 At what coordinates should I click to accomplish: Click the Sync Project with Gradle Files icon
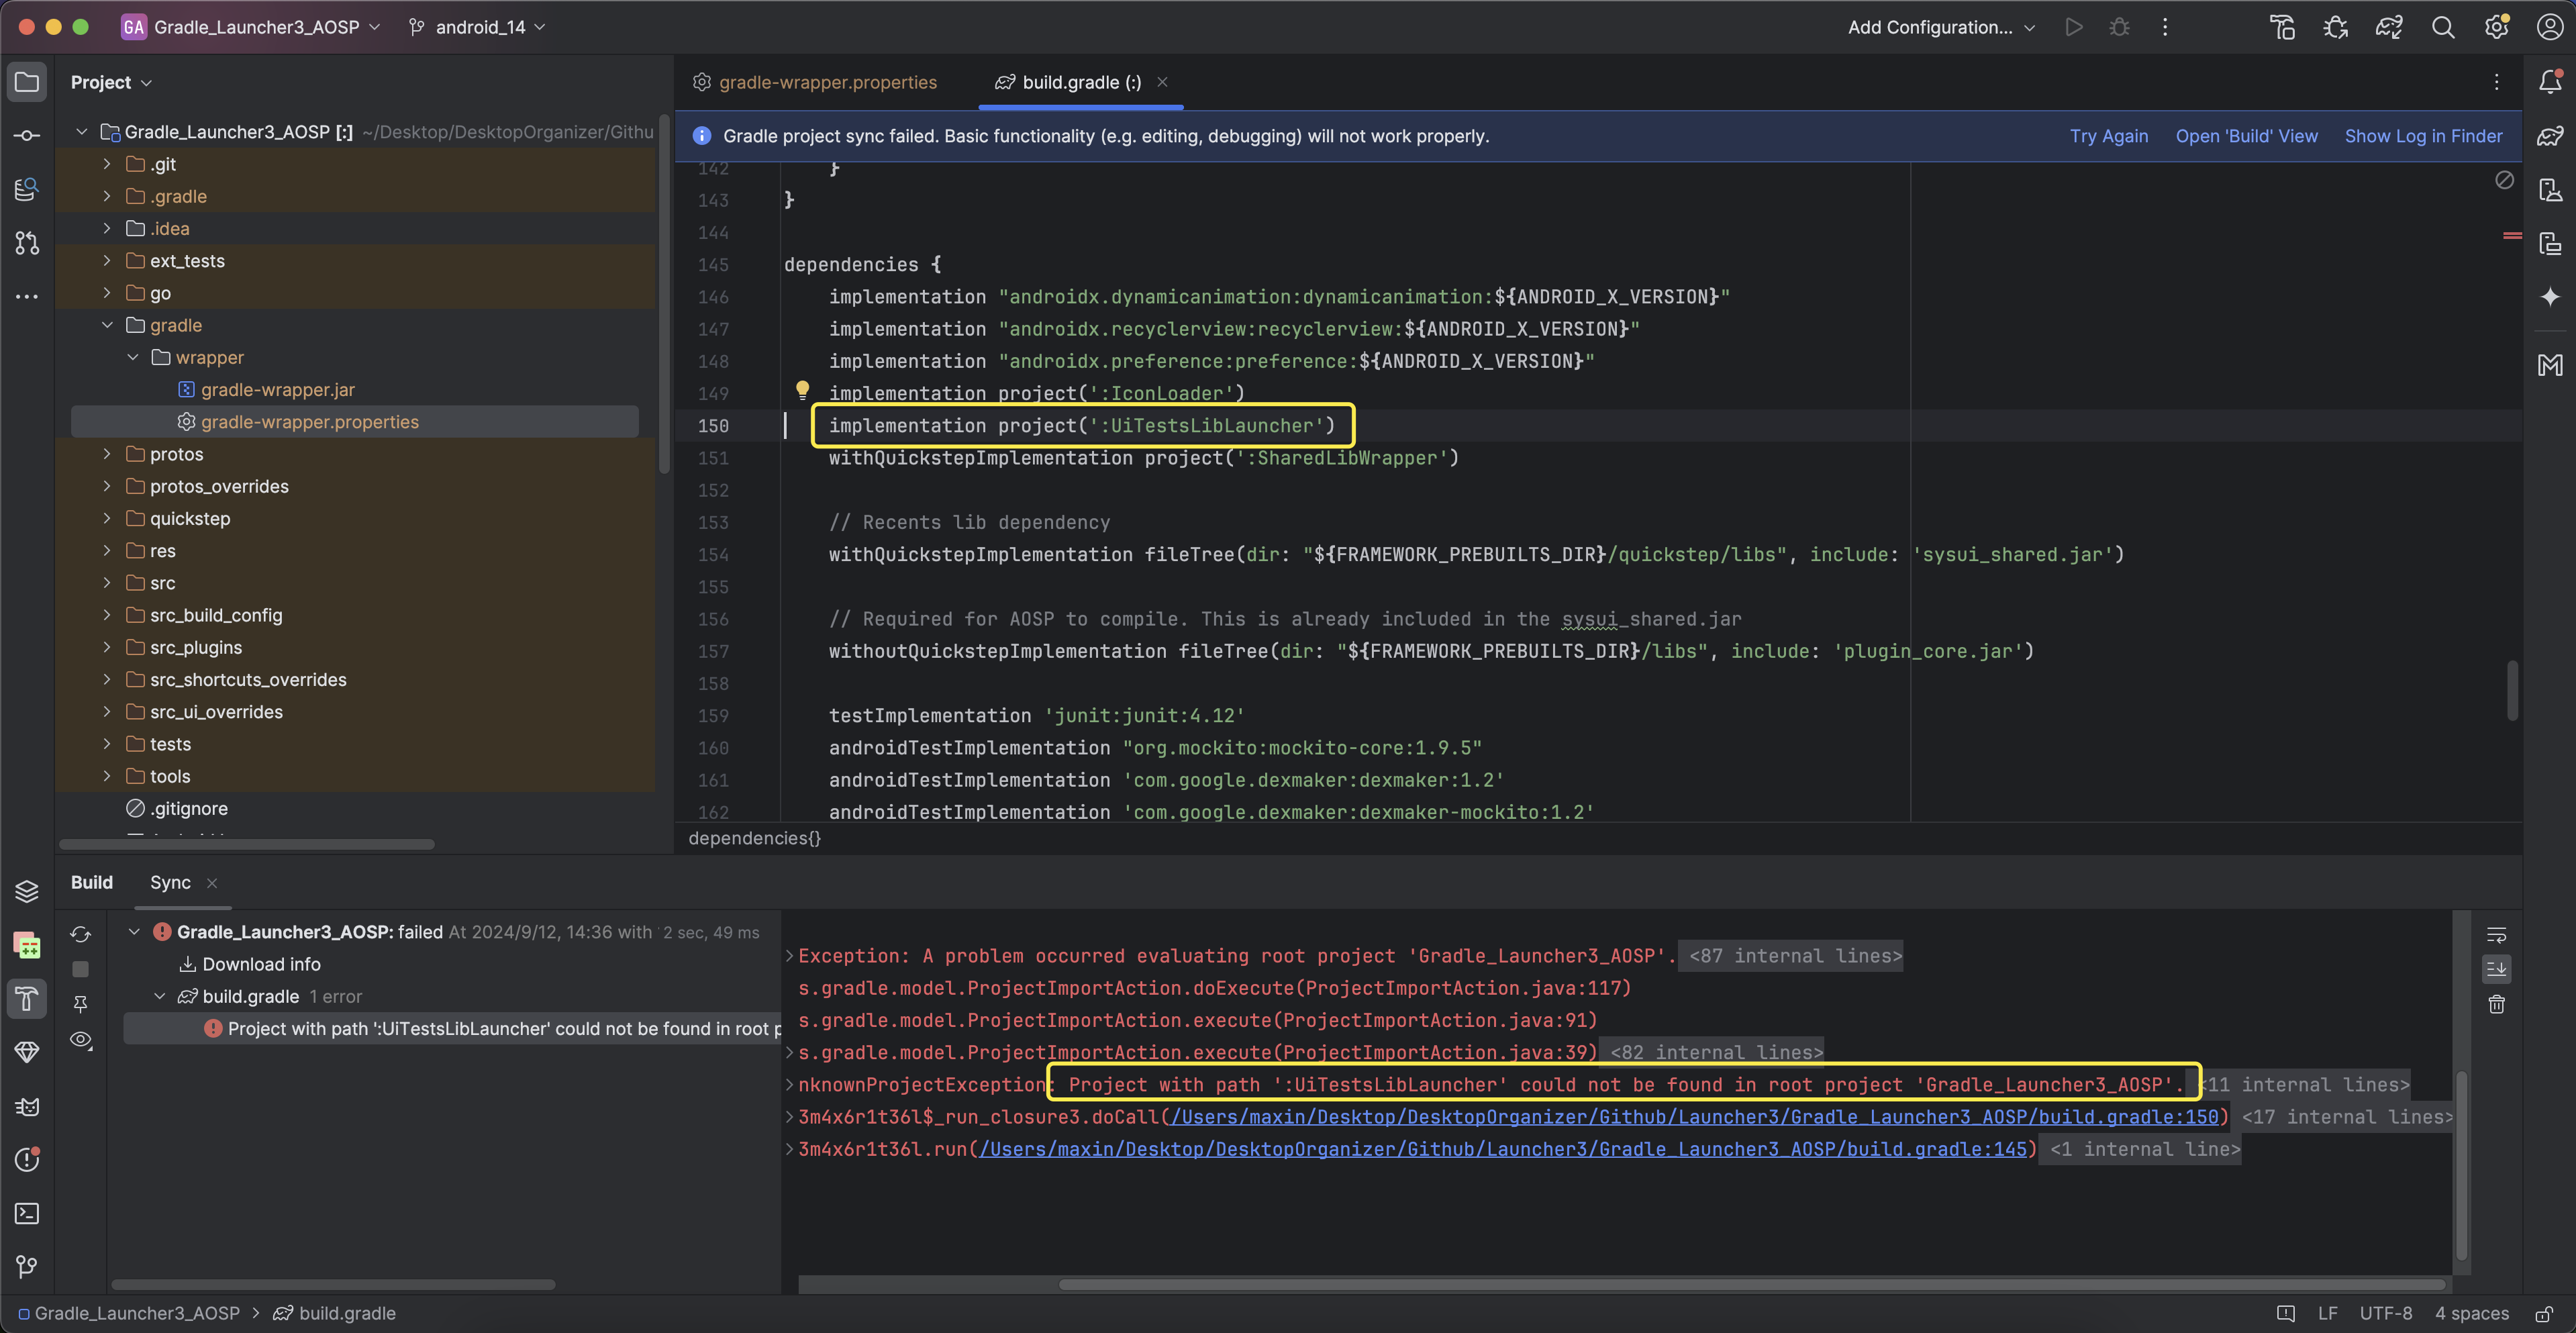(2389, 27)
